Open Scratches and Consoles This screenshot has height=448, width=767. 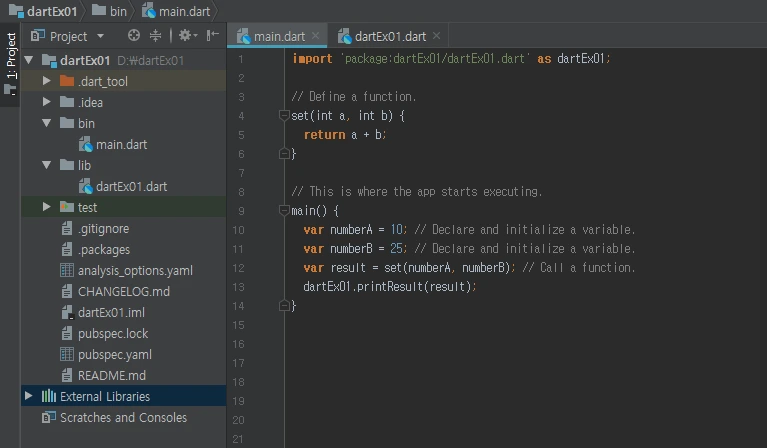pos(122,417)
